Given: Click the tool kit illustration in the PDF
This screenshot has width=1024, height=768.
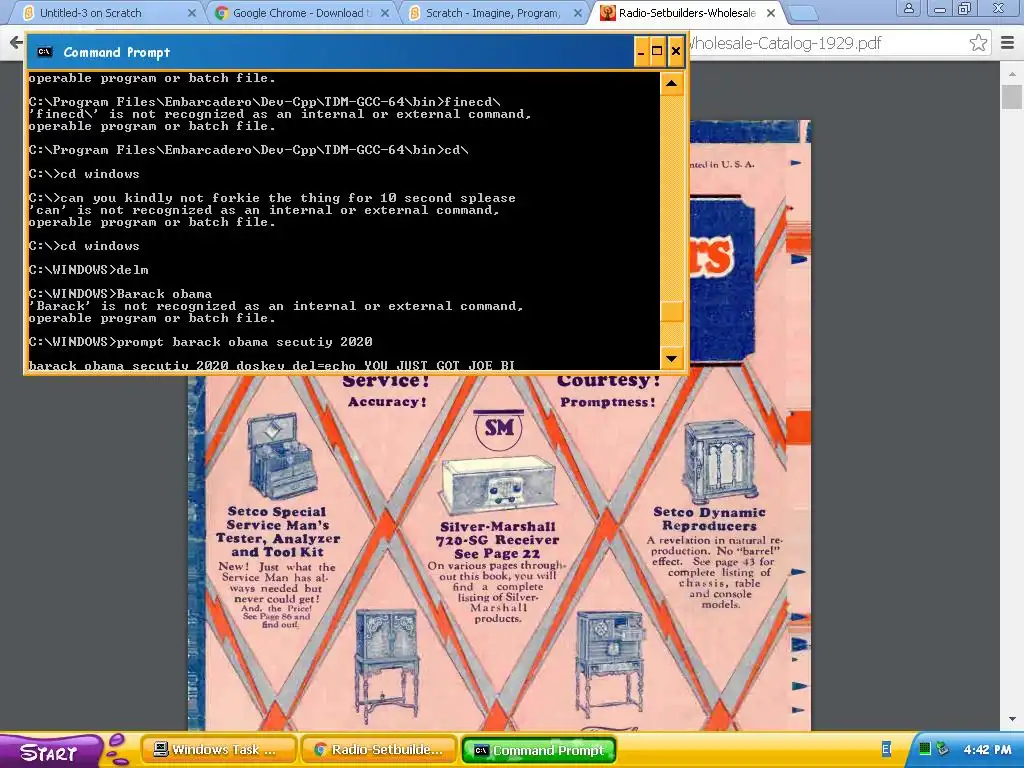Looking at the screenshot, I should (282, 456).
